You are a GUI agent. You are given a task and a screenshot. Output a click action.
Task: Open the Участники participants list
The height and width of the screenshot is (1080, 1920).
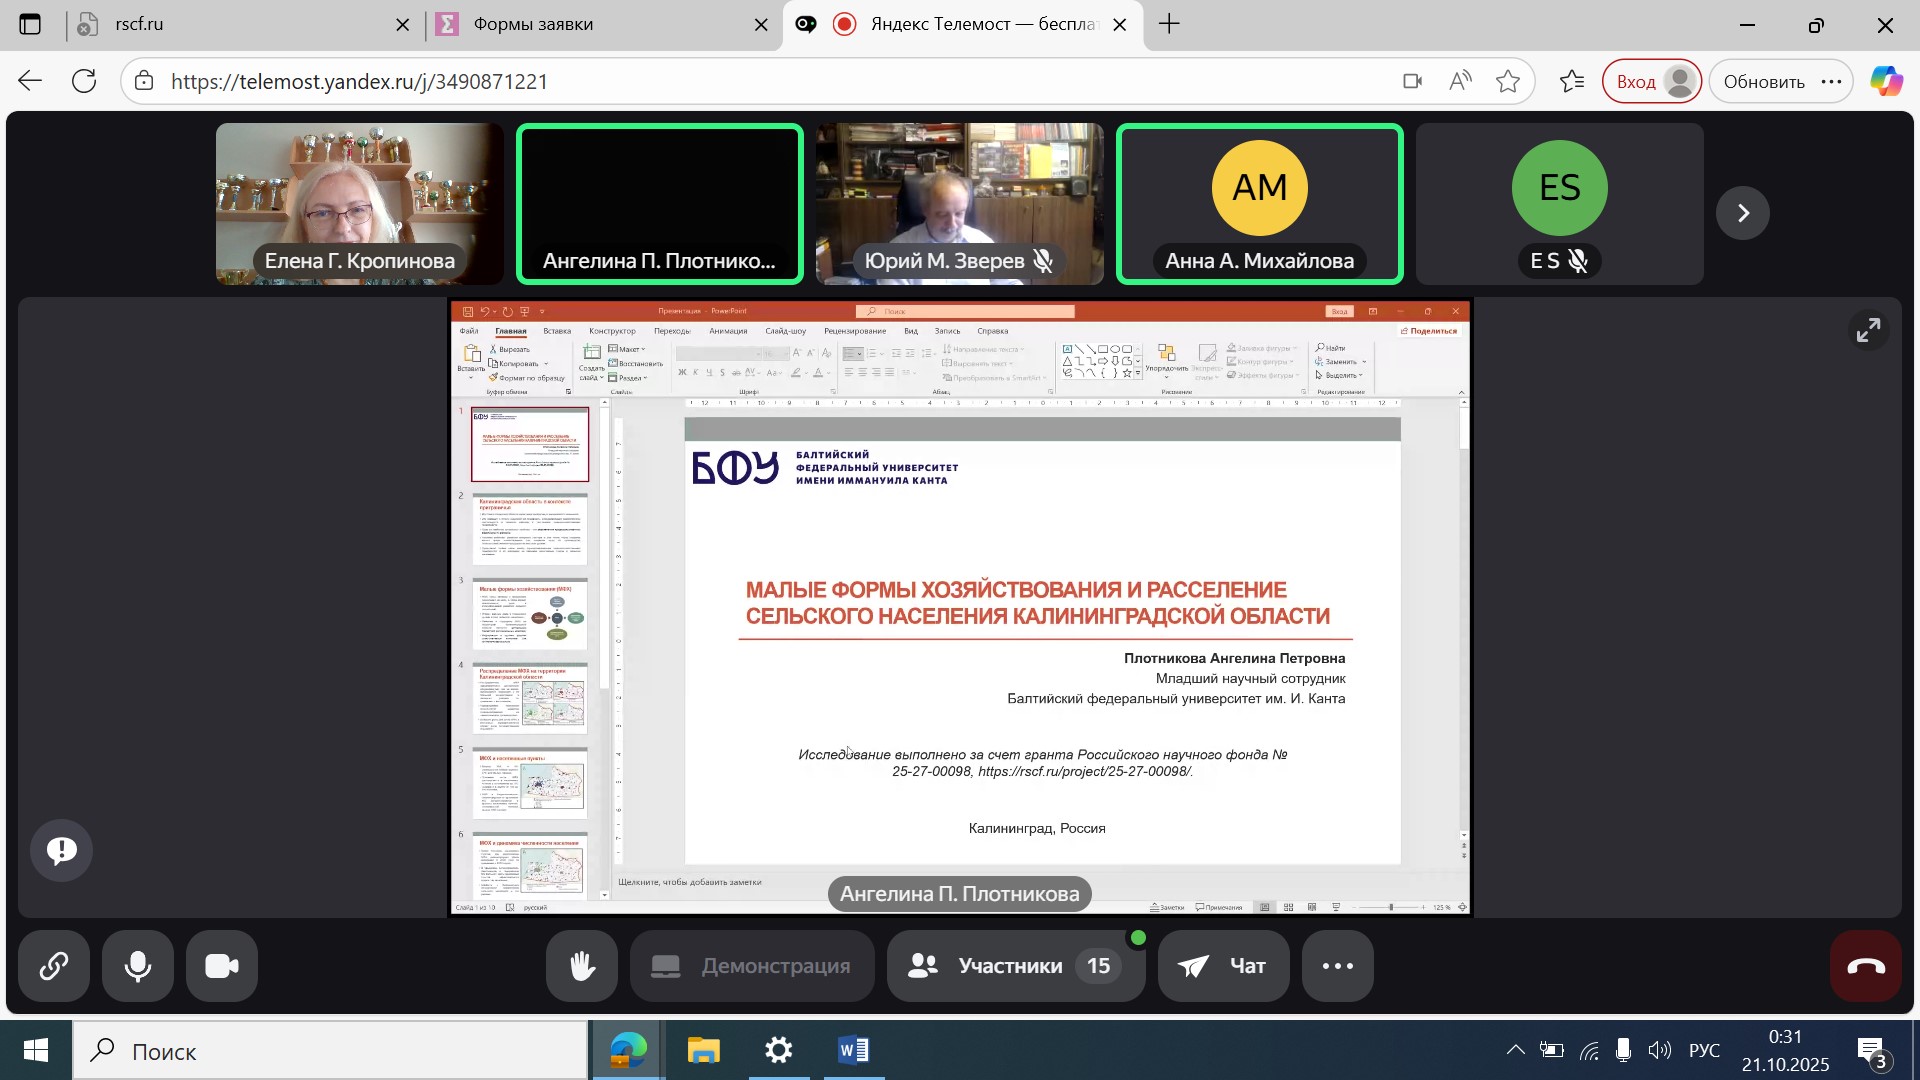[x=1014, y=966]
